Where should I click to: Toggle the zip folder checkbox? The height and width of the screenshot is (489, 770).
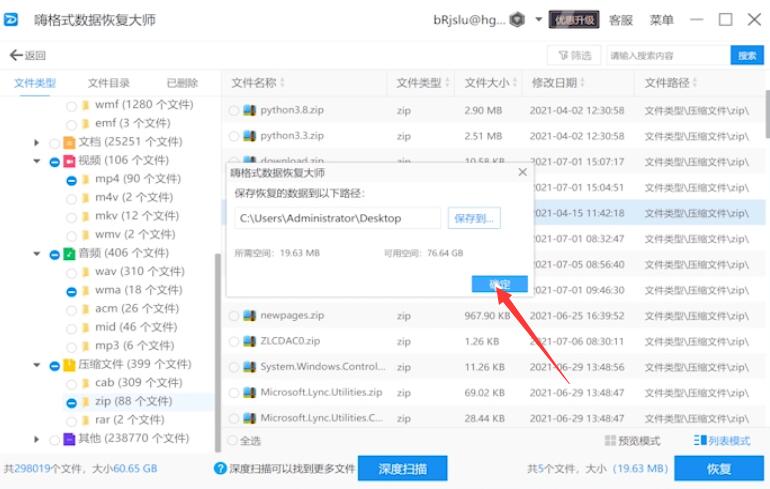click(x=71, y=403)
